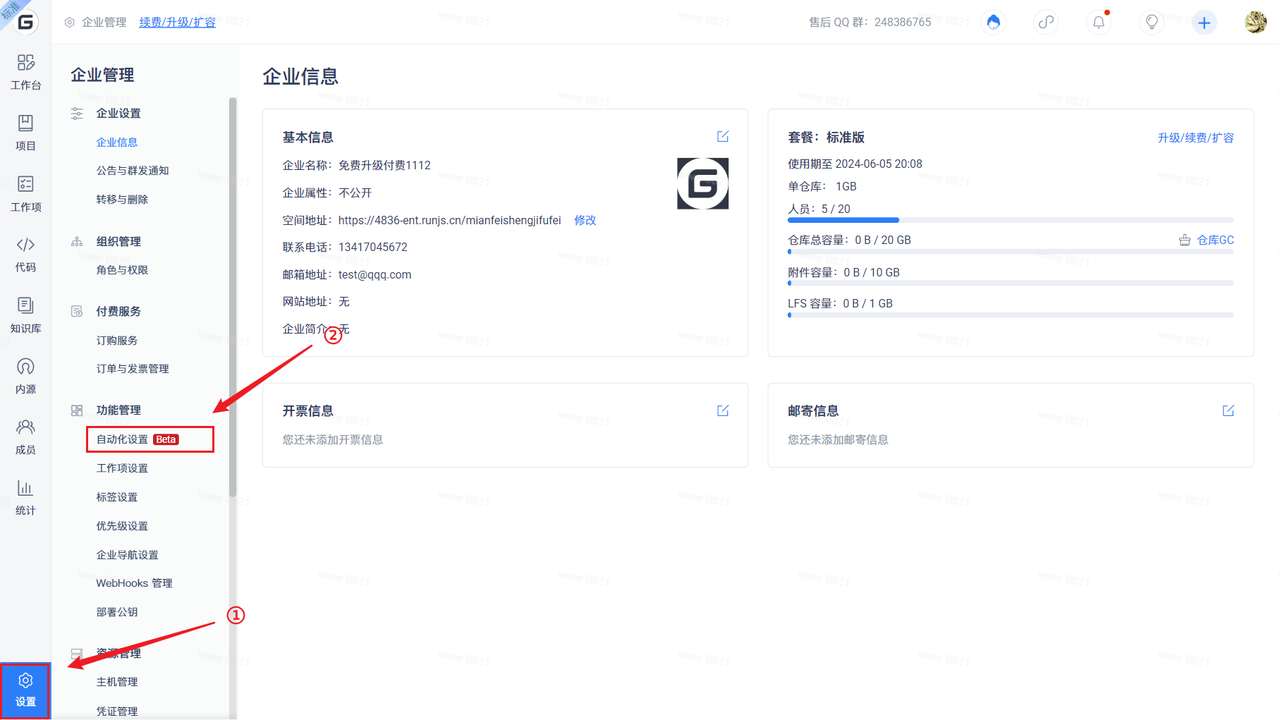1280x720 pixels.
Task: Open 企业导航设置 menu item
Action: pyautogui.click(x=127, y=555)
